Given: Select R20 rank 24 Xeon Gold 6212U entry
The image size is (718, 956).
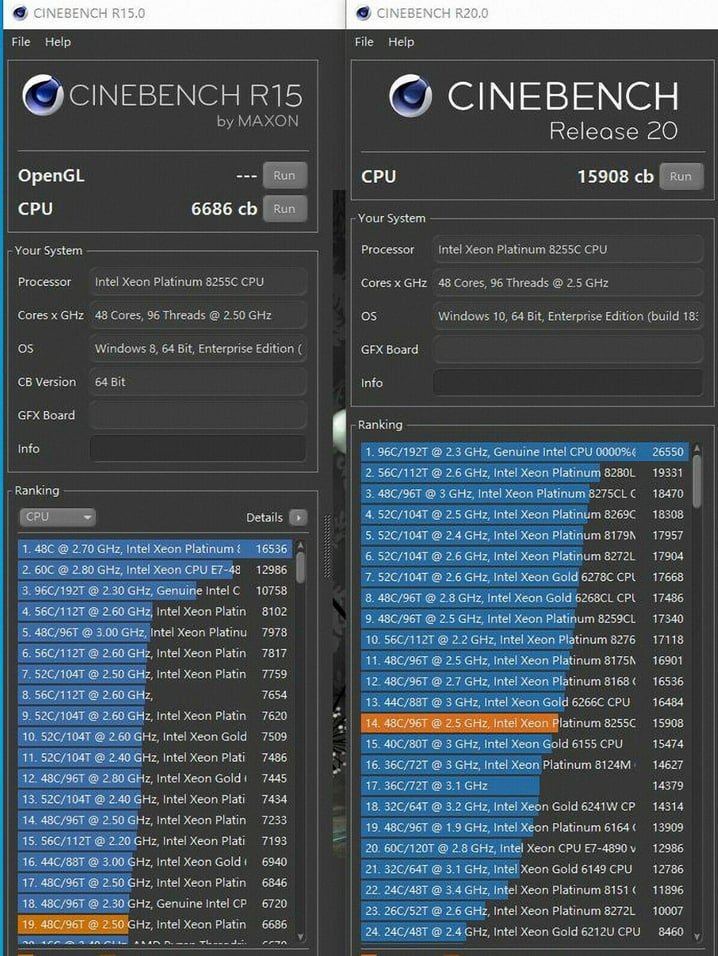Looking at the screenshot, I should tap(525, 932).
